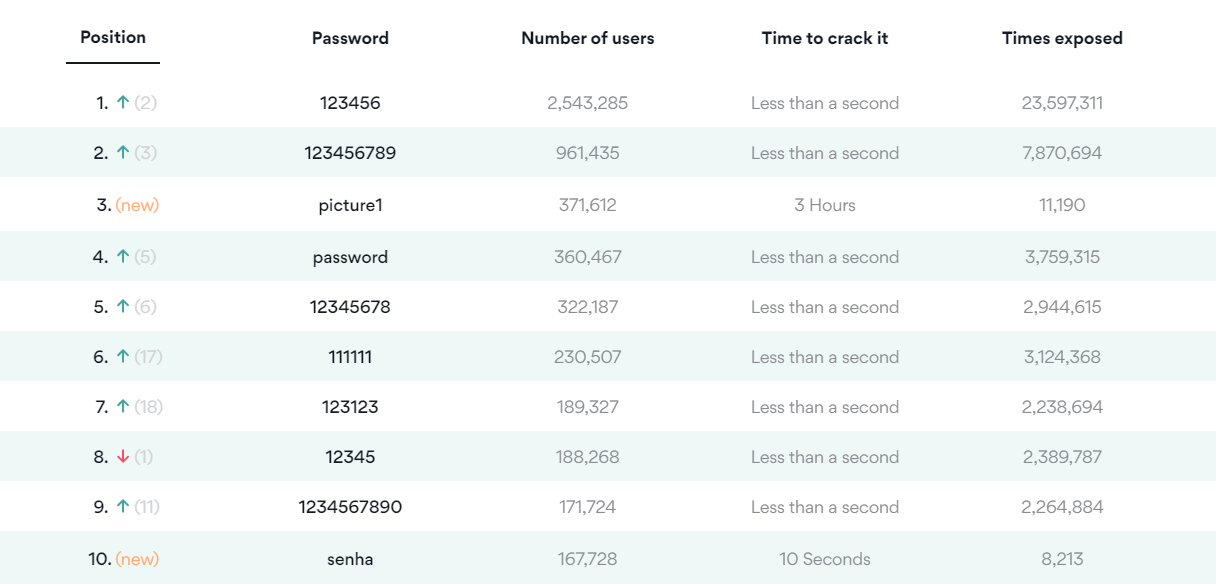
Task: Click the orange (new) label next to picture1
Action: tap(137, 205)
